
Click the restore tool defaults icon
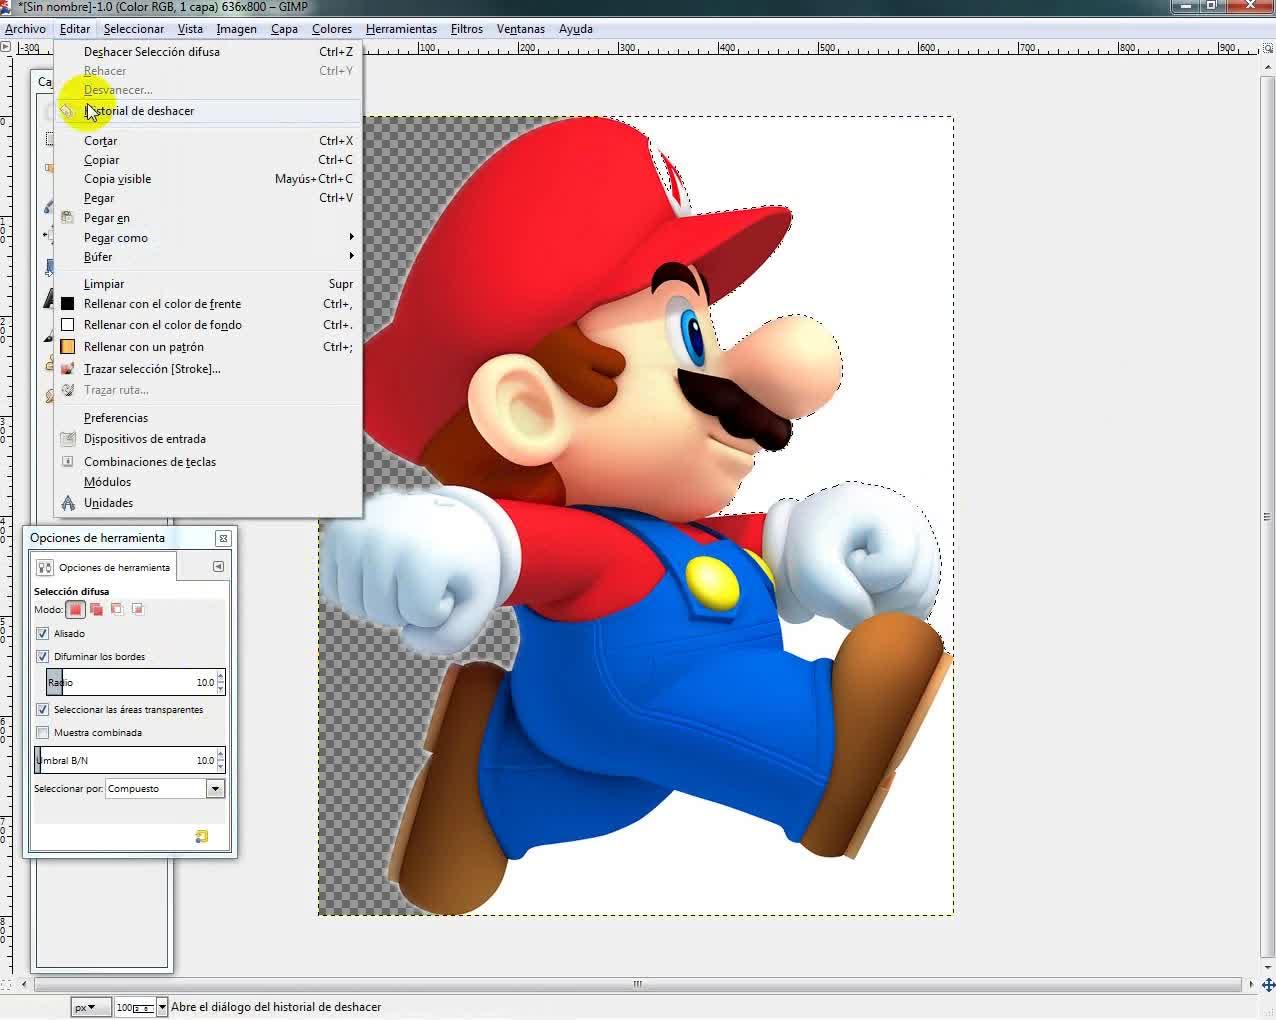point(202,837)
